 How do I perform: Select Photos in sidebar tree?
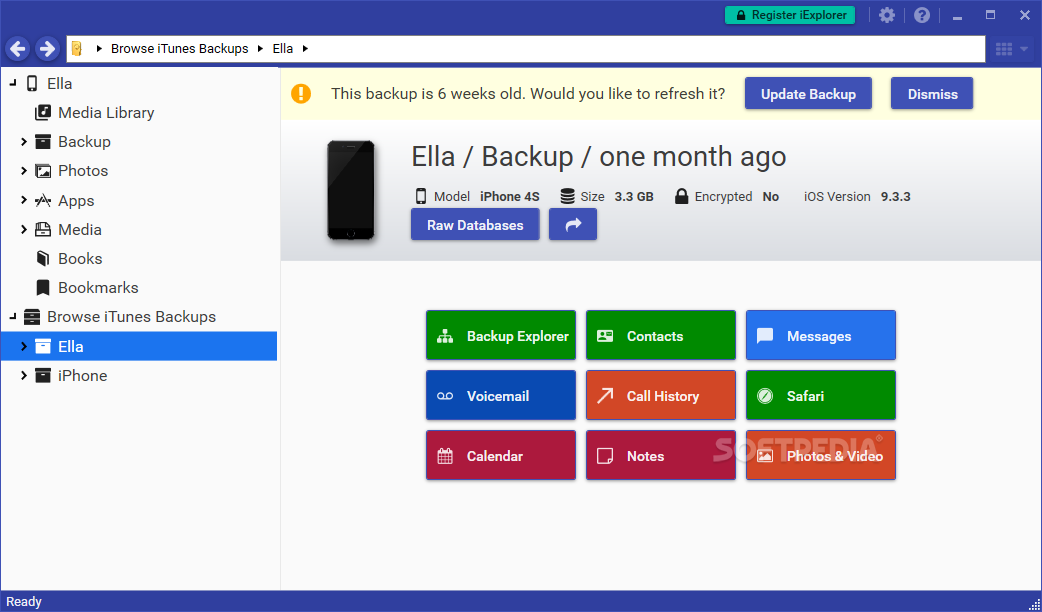coord(83,171)
